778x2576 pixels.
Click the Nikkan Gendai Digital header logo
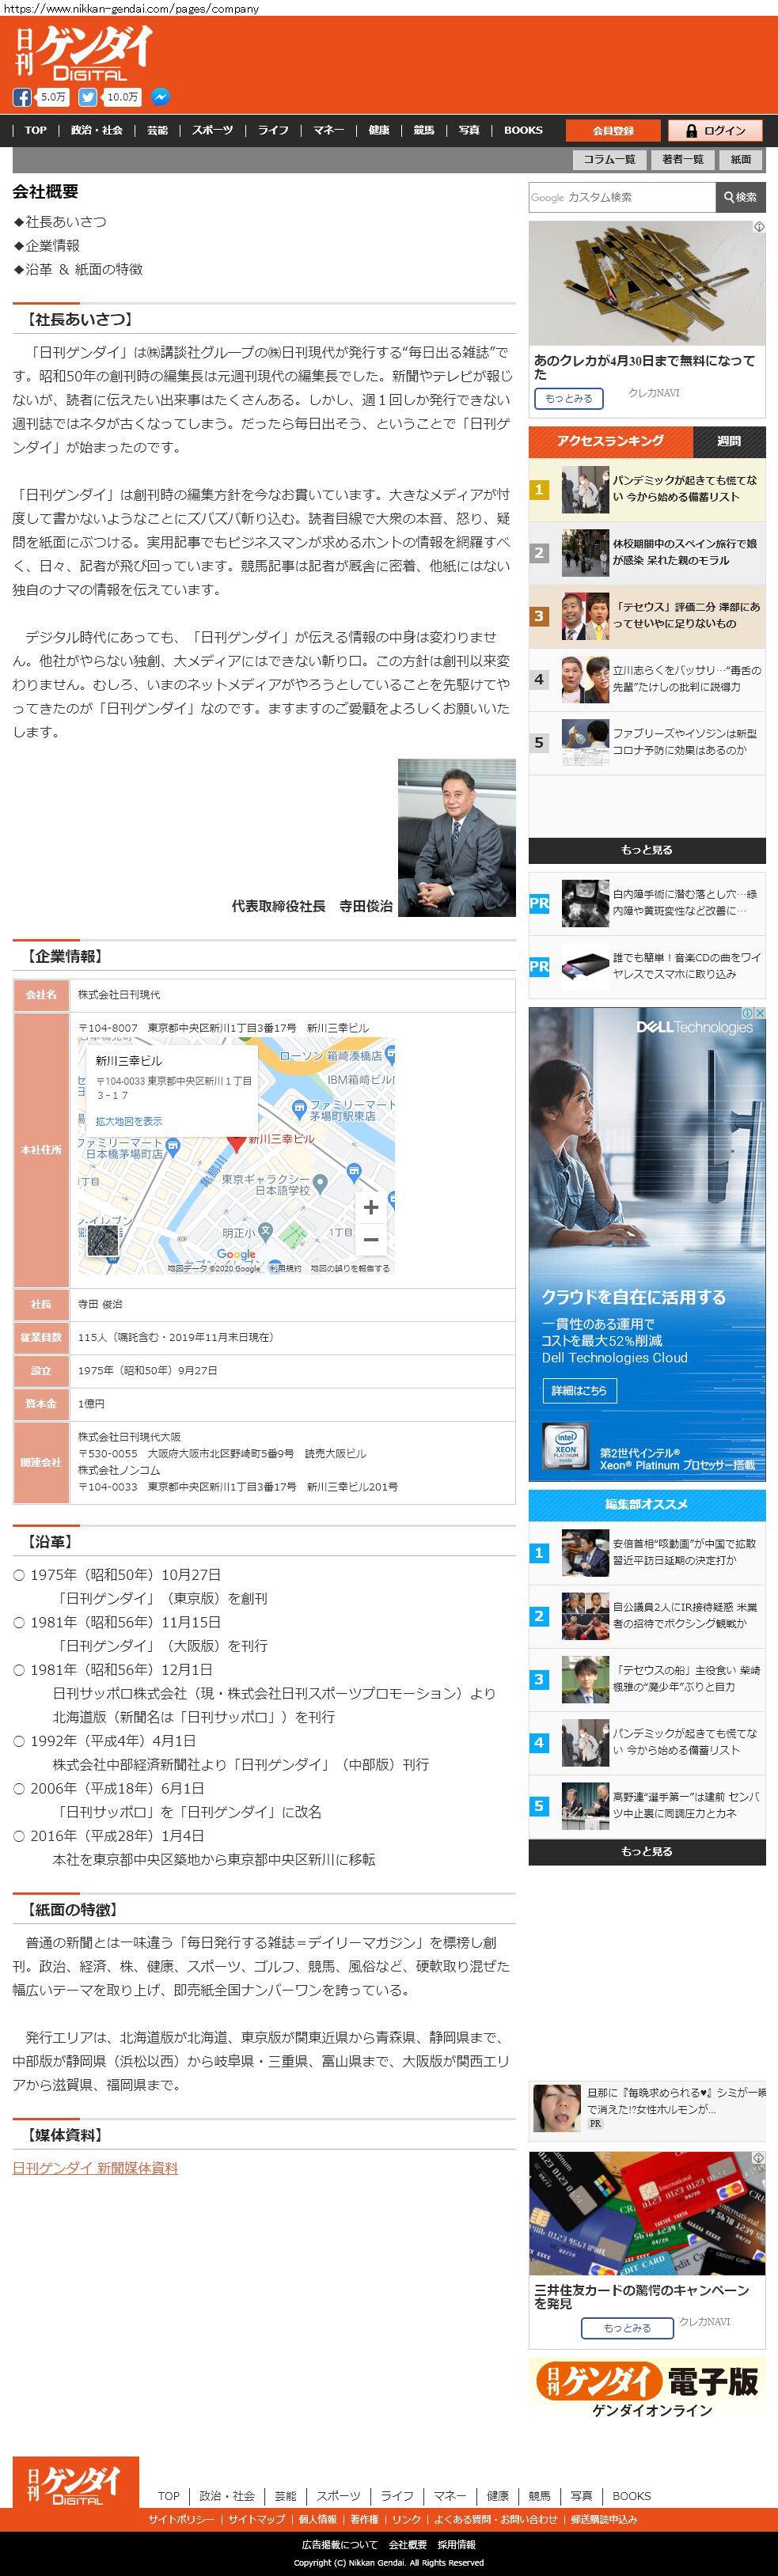coord(83,53)
